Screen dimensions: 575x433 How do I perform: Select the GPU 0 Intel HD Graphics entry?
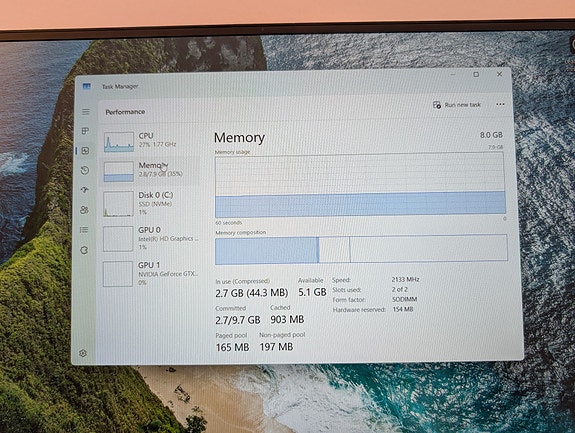150,239
